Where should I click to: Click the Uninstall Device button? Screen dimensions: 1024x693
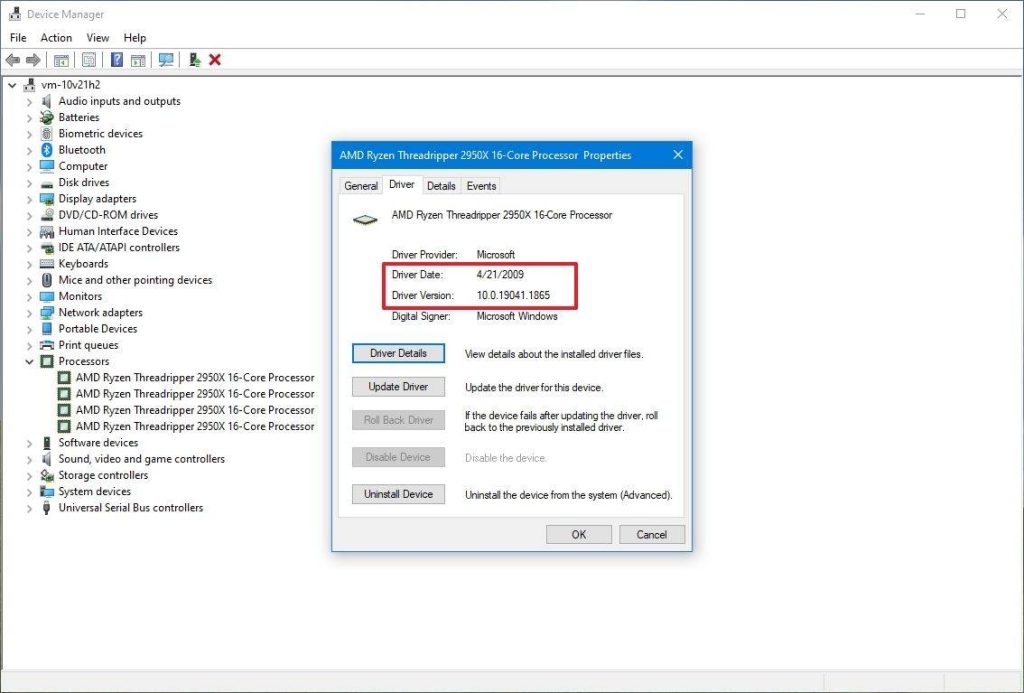(x=398, y=494)
